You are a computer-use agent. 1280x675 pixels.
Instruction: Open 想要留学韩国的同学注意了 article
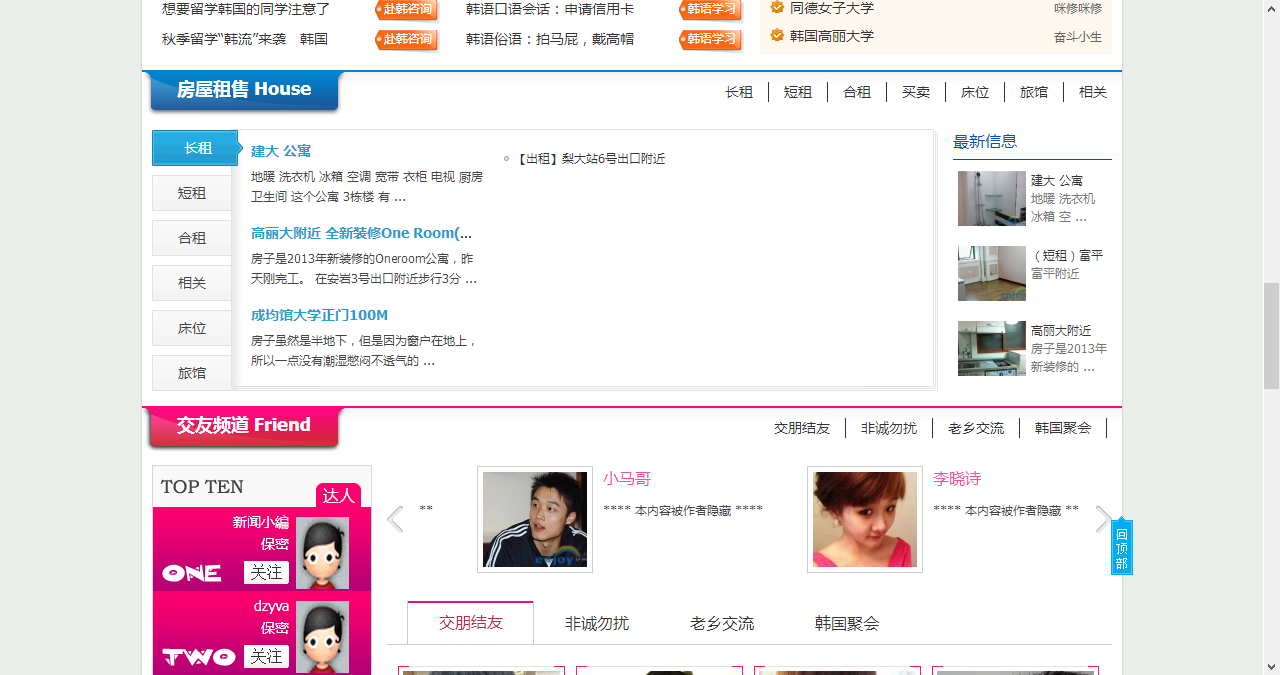(x=246, y=10)
